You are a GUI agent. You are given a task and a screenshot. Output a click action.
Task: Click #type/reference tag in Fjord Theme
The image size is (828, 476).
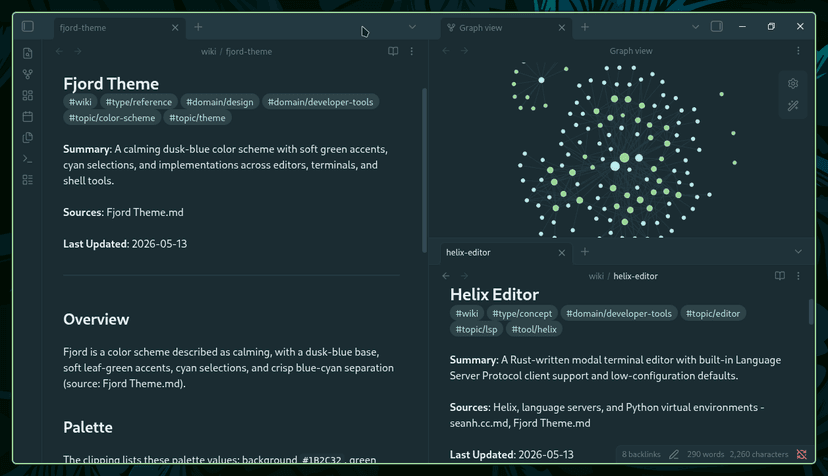coord(139,102)
